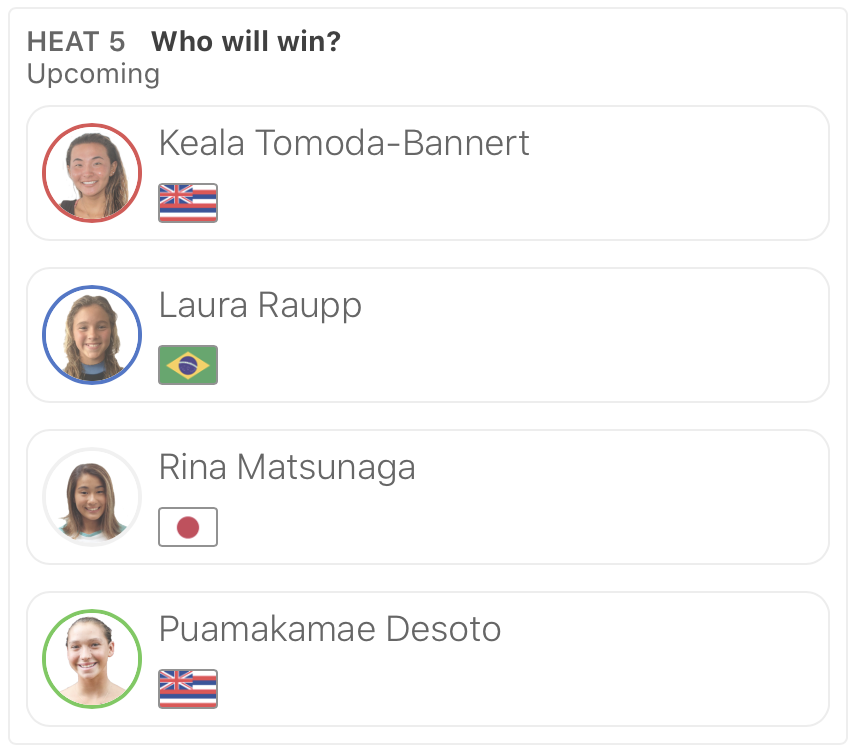Open Rina Matsunaga's profile photo
The image size is (854, 752).
point(92,497)
